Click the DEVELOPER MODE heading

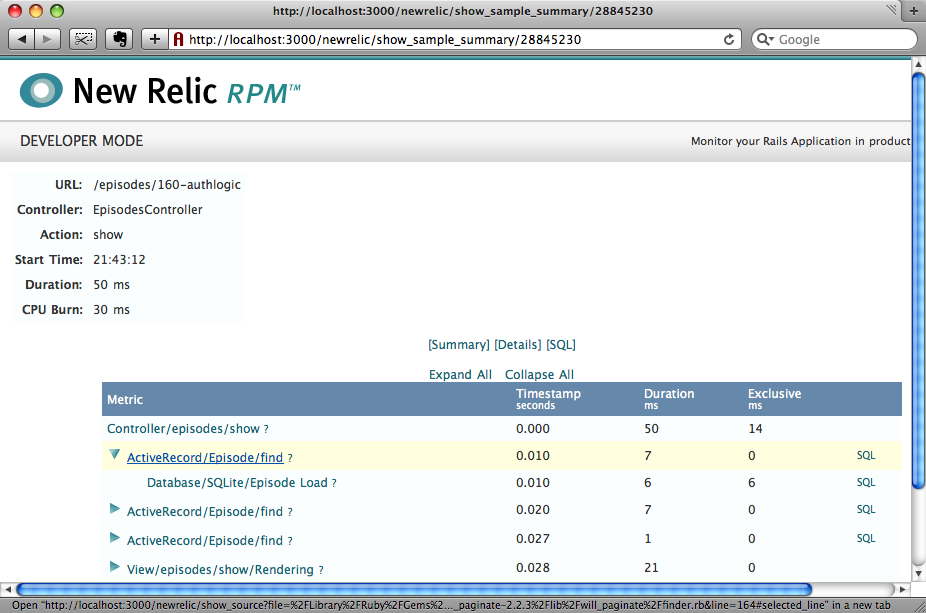[81, 141]
